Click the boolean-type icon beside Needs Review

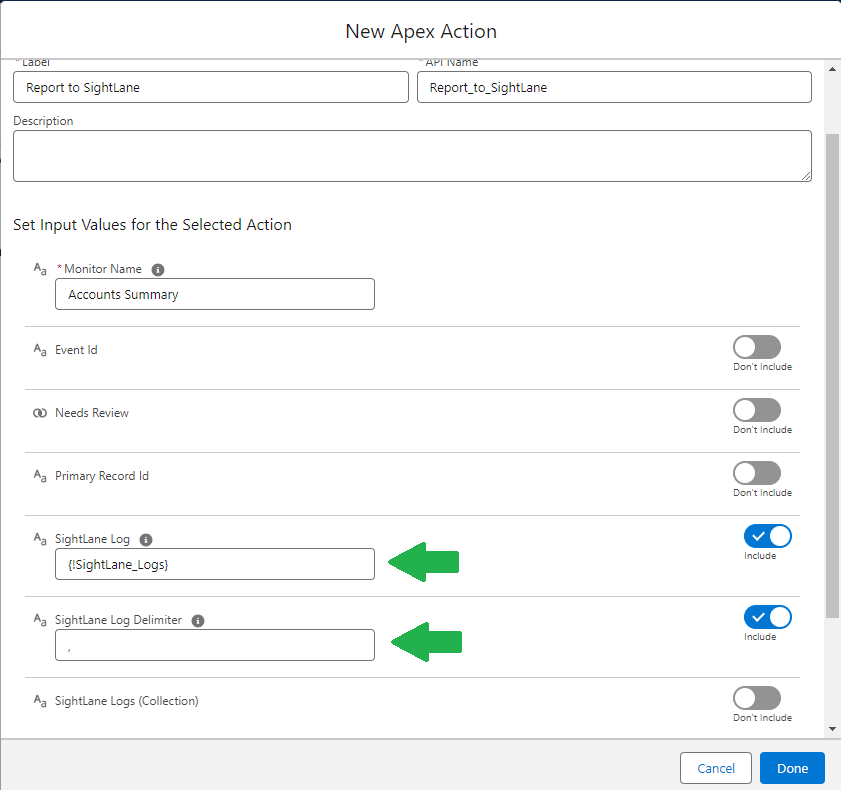click(x=40, y=413)
